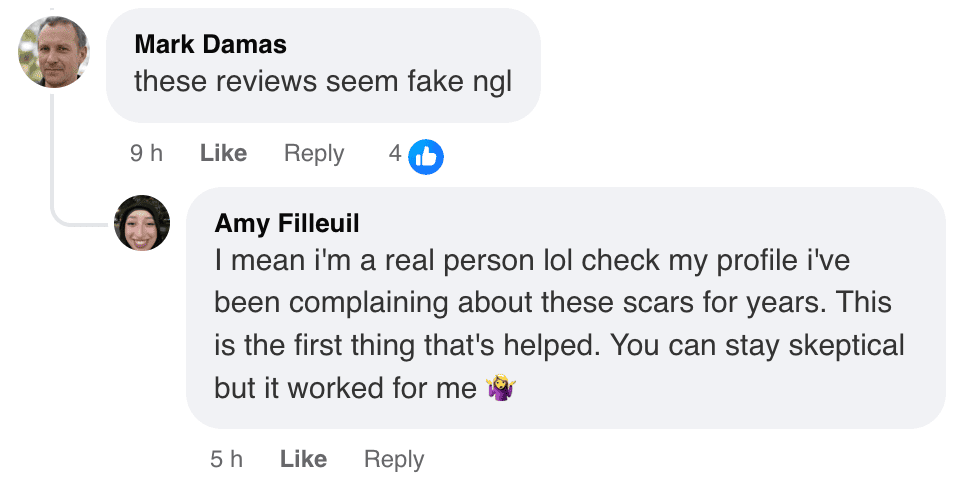Reply to Amy Filleuil's reply
Image resolution: width=974 pixels, height=502 pixels.
pos(394,459)
